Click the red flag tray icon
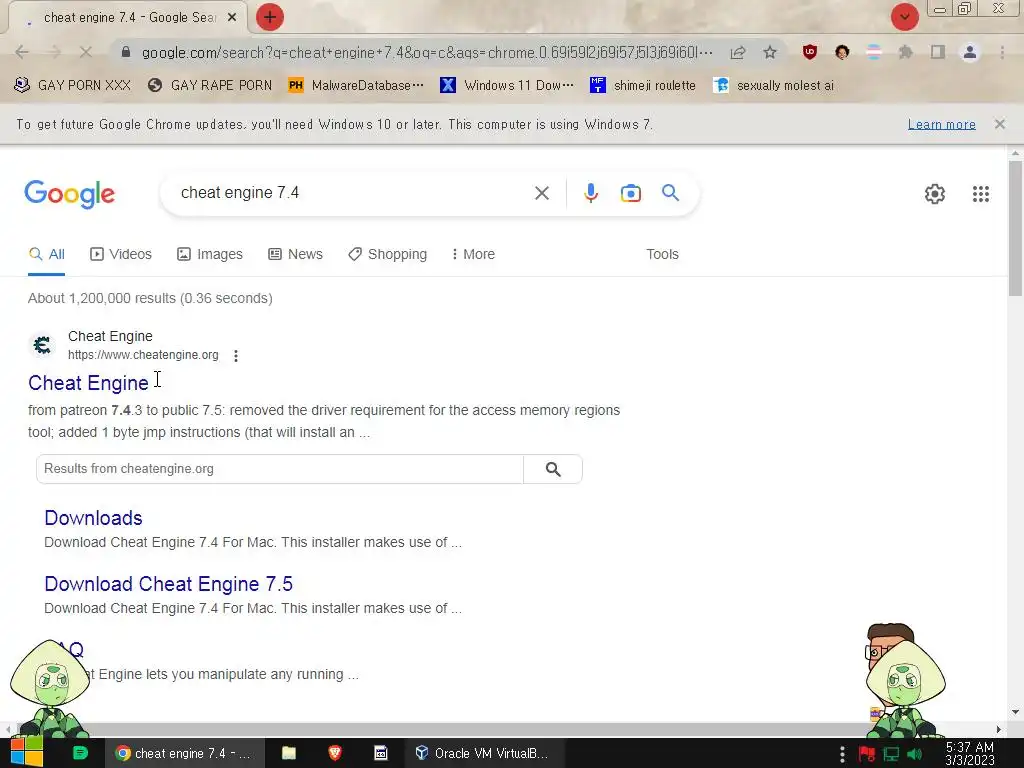The height and width of the screenshot is (768, 1024). [x=867, y=754]
